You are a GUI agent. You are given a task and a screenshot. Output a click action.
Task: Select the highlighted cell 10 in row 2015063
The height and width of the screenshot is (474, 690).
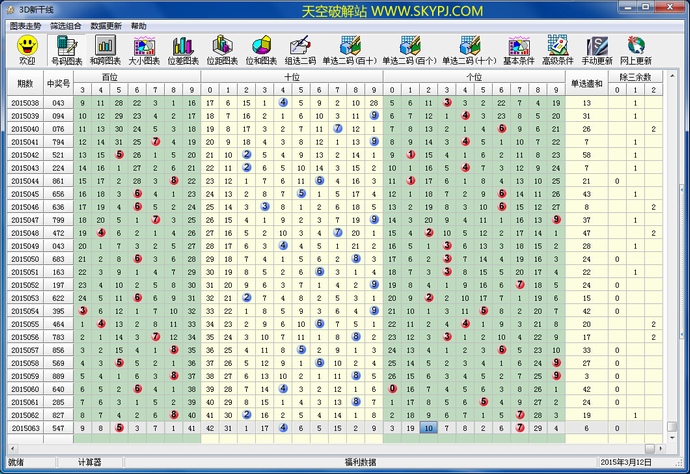click(x=428, y=428)
